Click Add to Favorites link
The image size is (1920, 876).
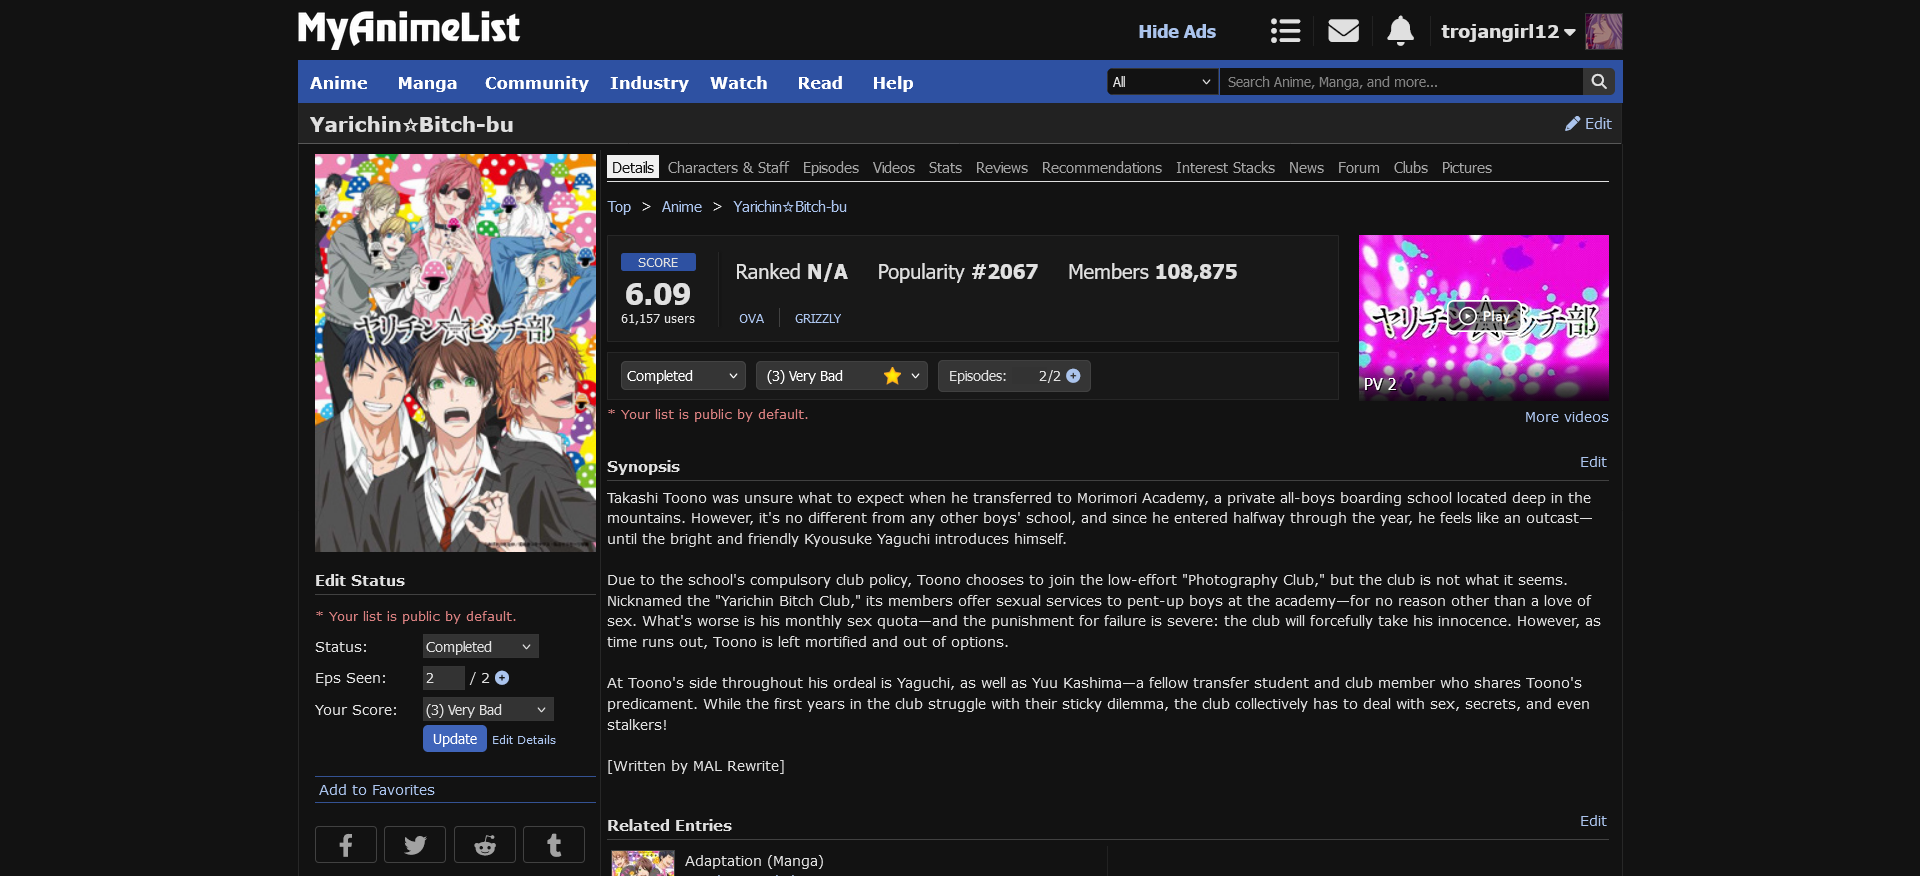click(x=377, y=790)
